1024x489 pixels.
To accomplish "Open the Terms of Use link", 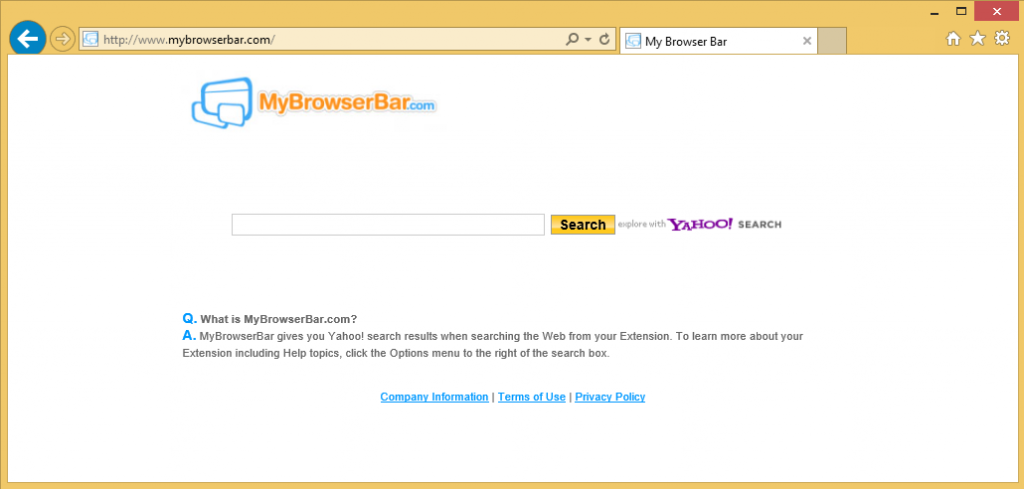I will (x=532, y=397).
